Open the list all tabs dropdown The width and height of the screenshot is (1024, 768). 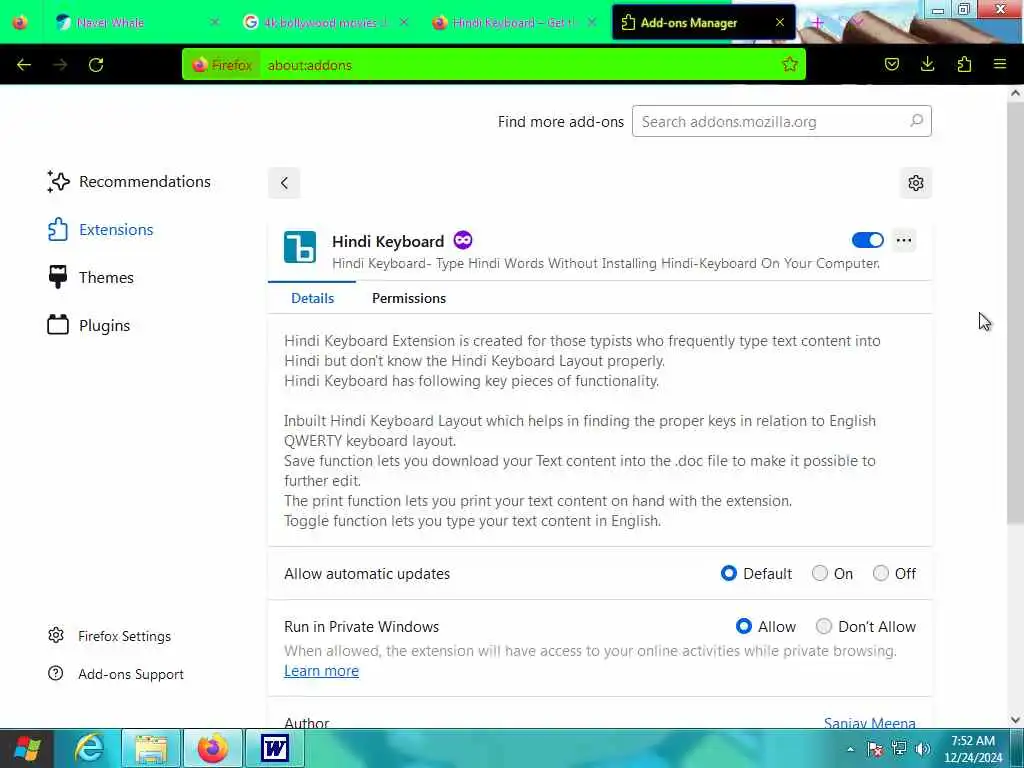[857, 22]
